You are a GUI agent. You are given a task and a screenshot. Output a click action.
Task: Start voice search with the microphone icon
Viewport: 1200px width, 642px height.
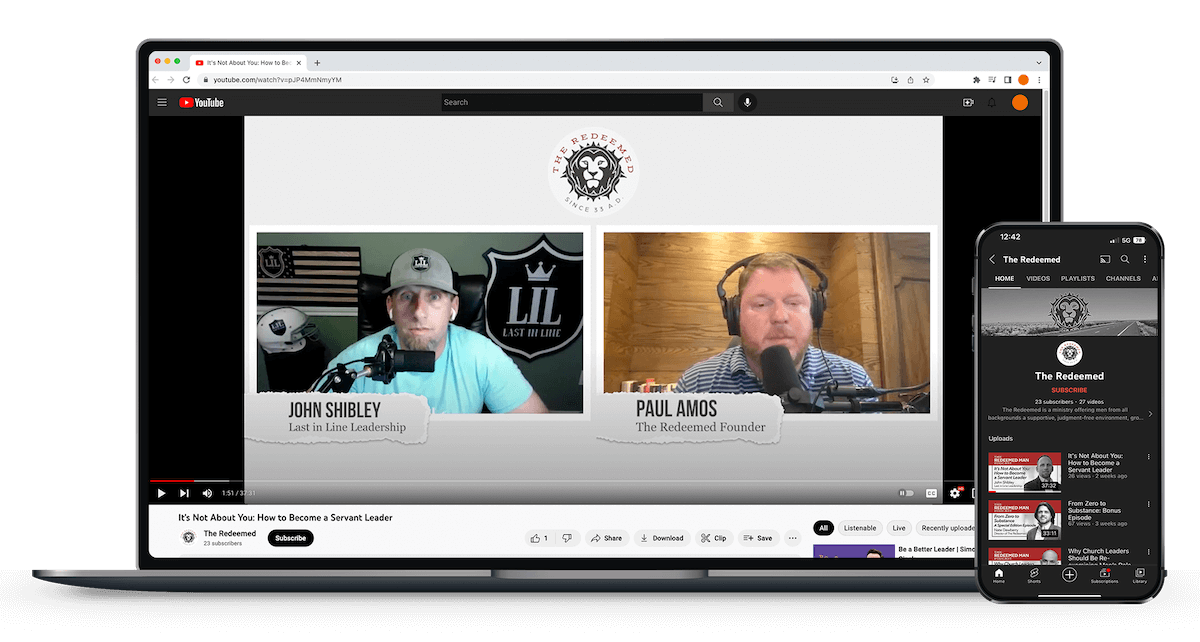coord(746,102)
